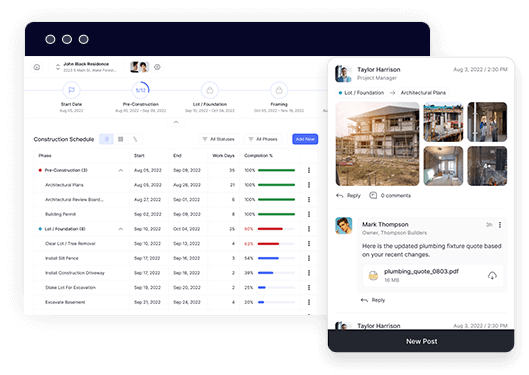The height and width of the screenshot is (375, 529).
Task: Open the John Black Residence project switcher
Action: coord(58,67)
